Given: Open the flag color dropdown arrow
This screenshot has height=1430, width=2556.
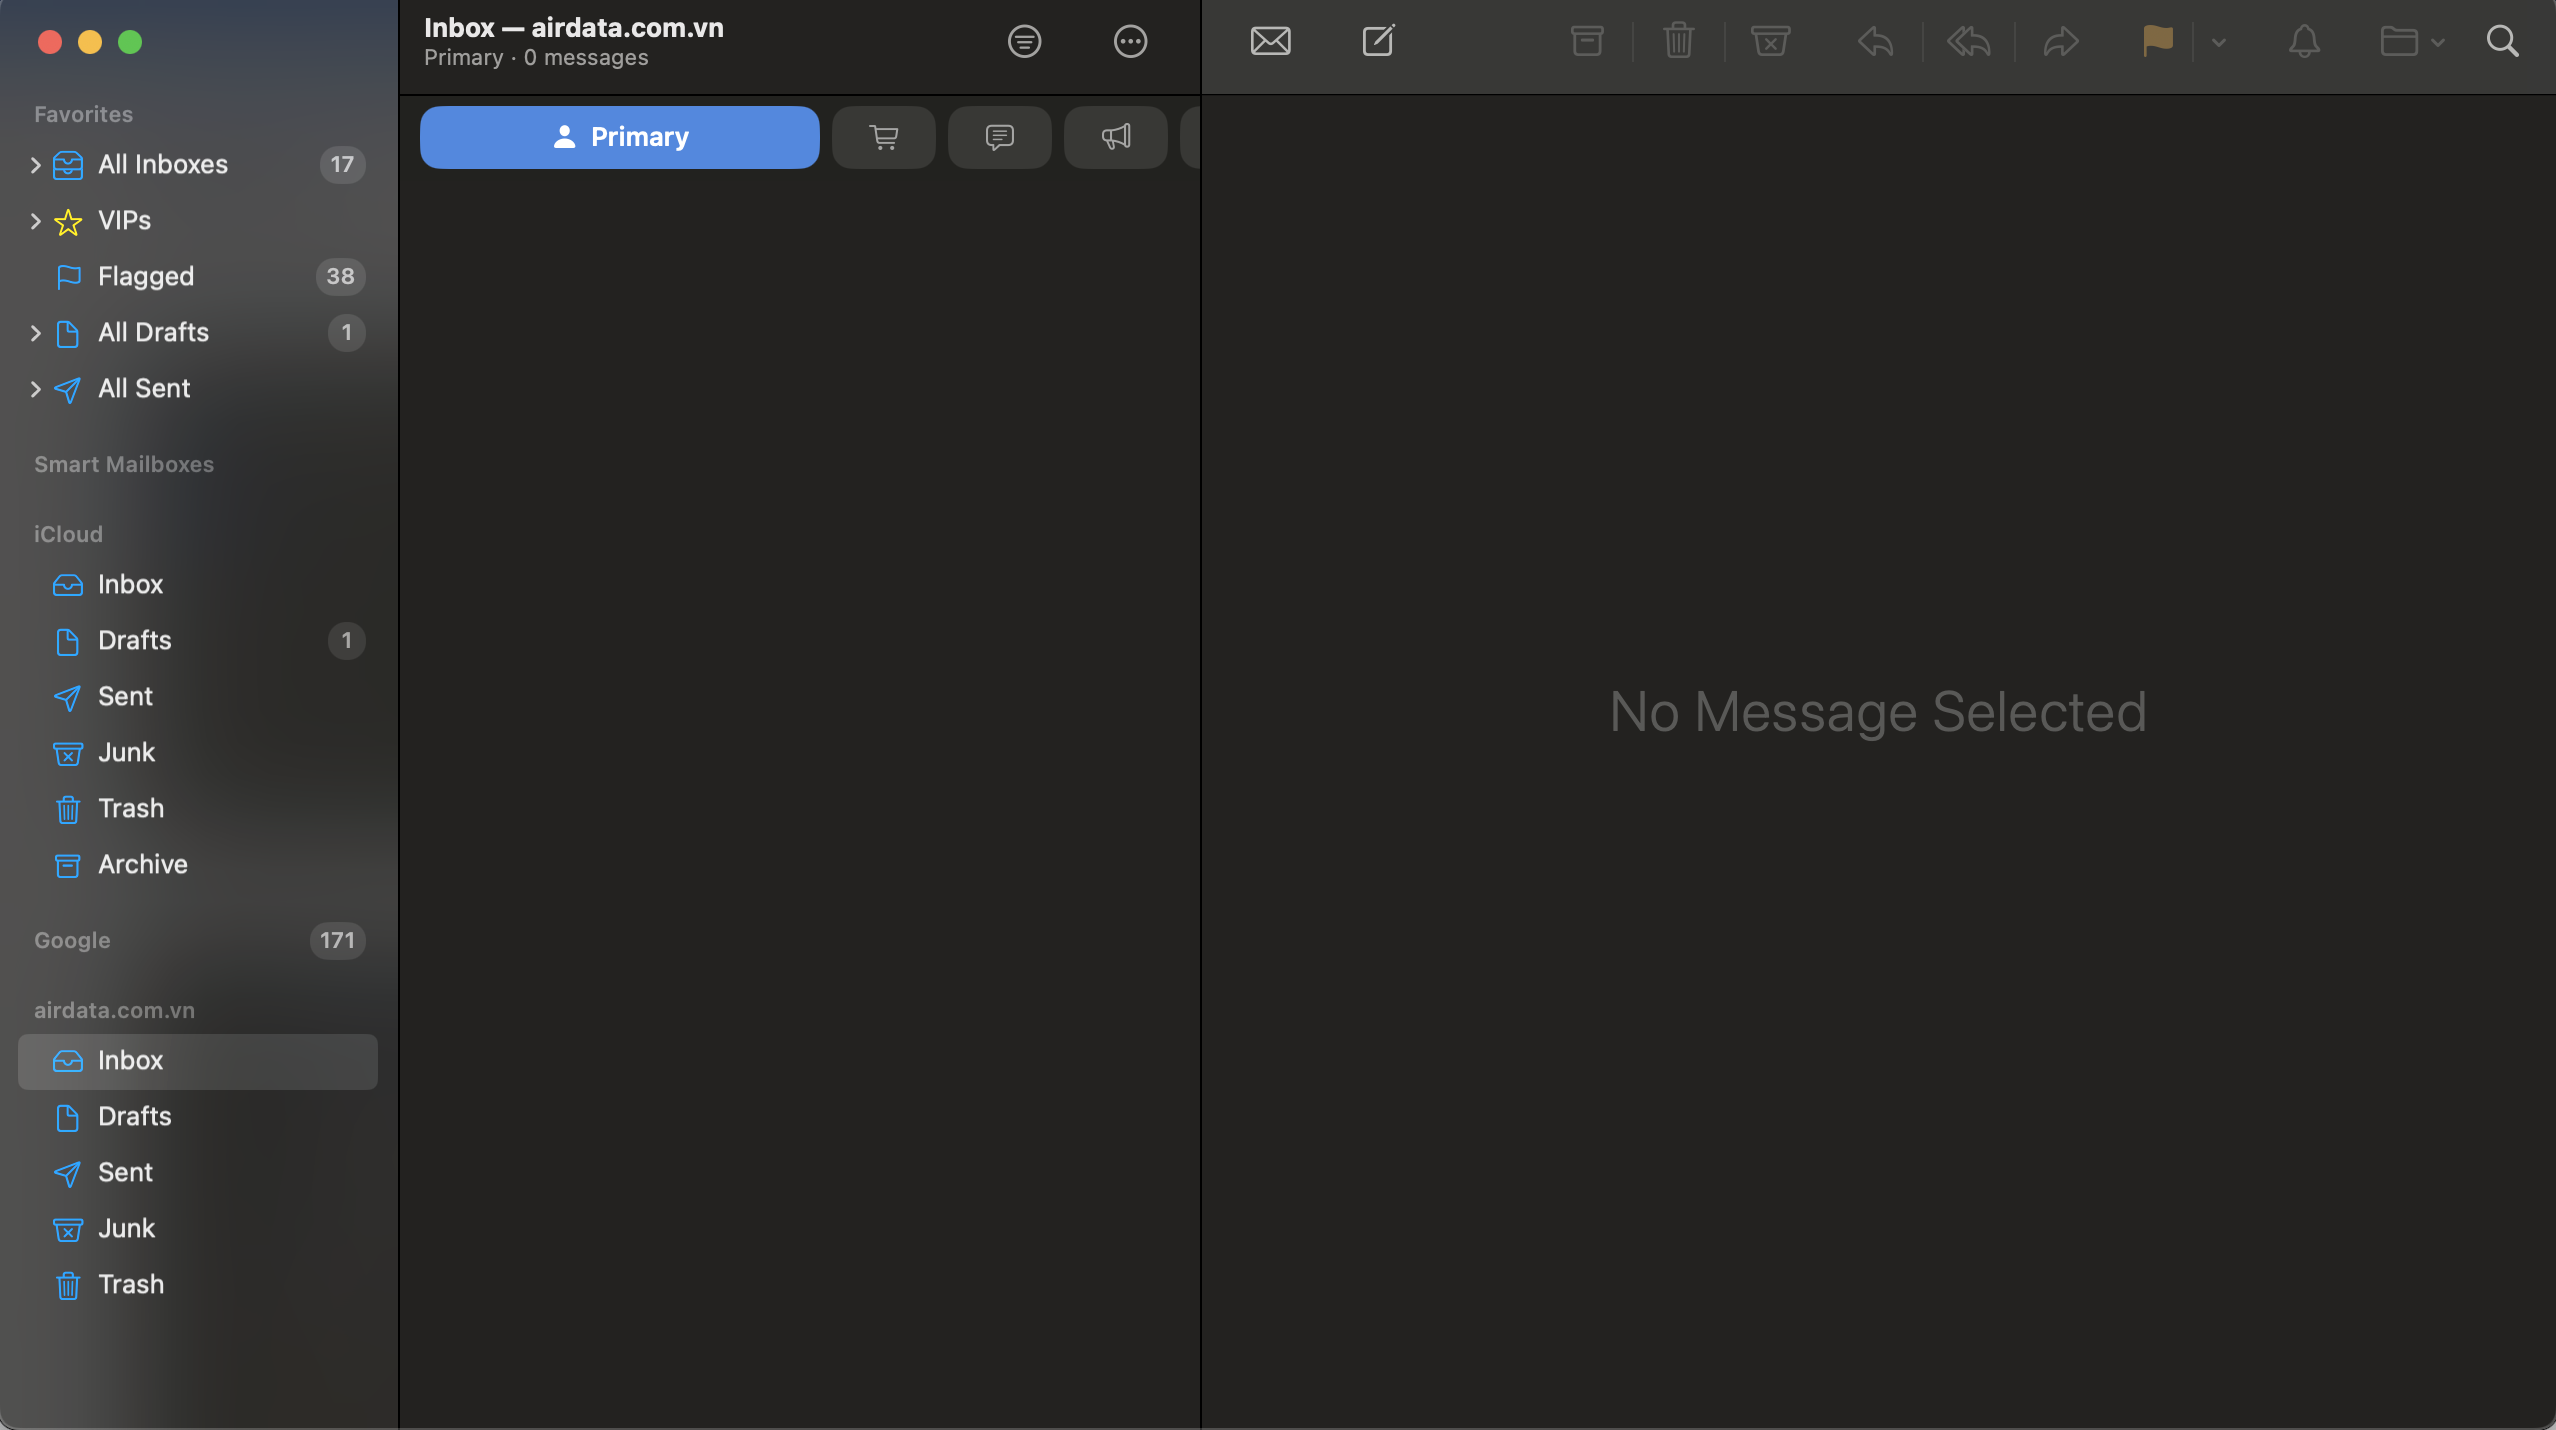Looking at the screenshot, I should point(2219,42).
